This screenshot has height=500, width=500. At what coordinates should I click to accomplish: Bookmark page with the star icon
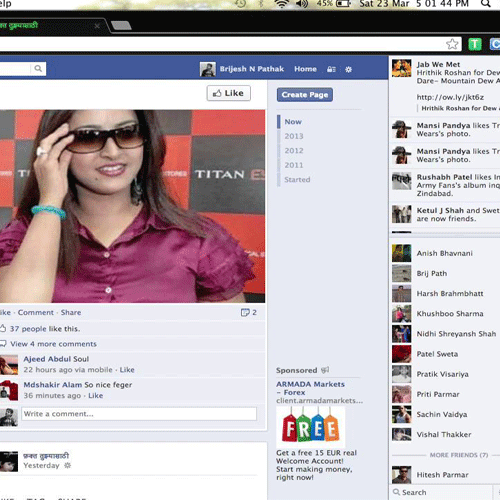pyautogui.click(x=452, y=44)
